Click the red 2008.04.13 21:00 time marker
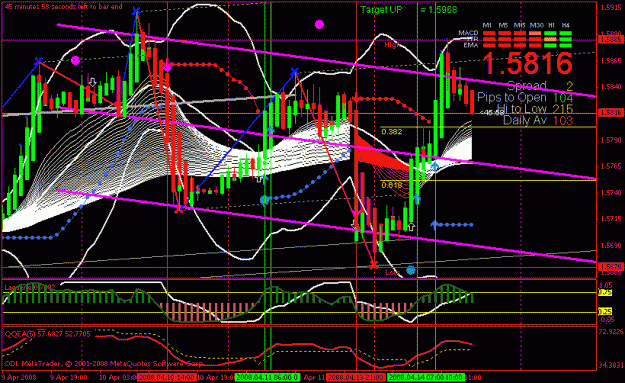Screen dimensions: 625x383 pyautogui.click(x=356, y=377)
